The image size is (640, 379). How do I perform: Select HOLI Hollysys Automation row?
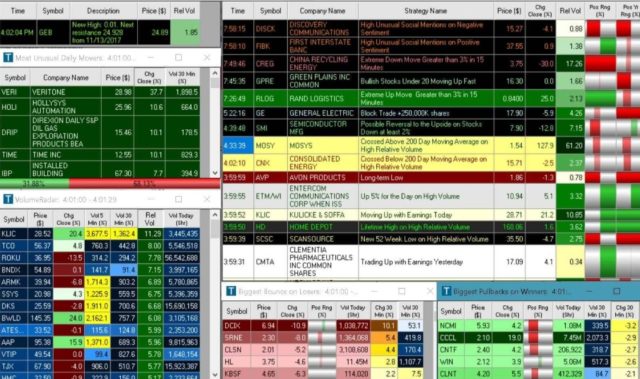tap(100, 107)
